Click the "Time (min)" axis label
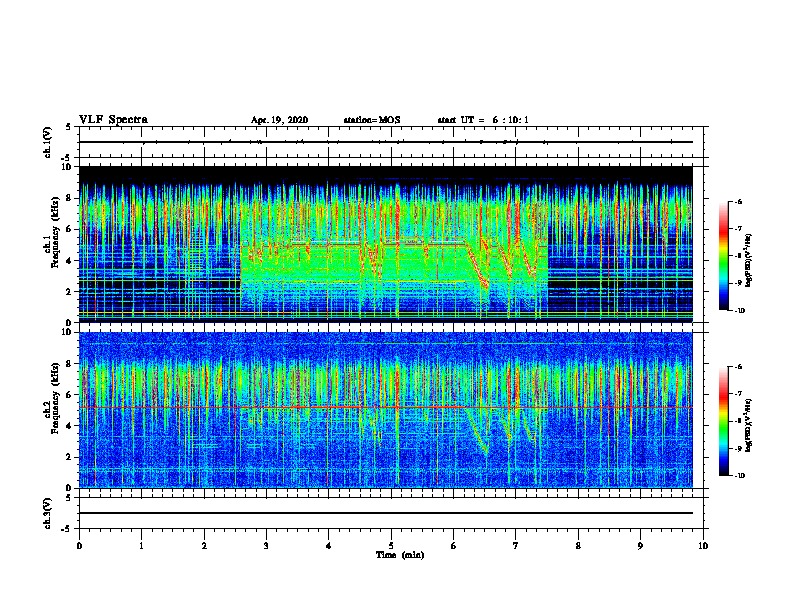 point(400,555)
